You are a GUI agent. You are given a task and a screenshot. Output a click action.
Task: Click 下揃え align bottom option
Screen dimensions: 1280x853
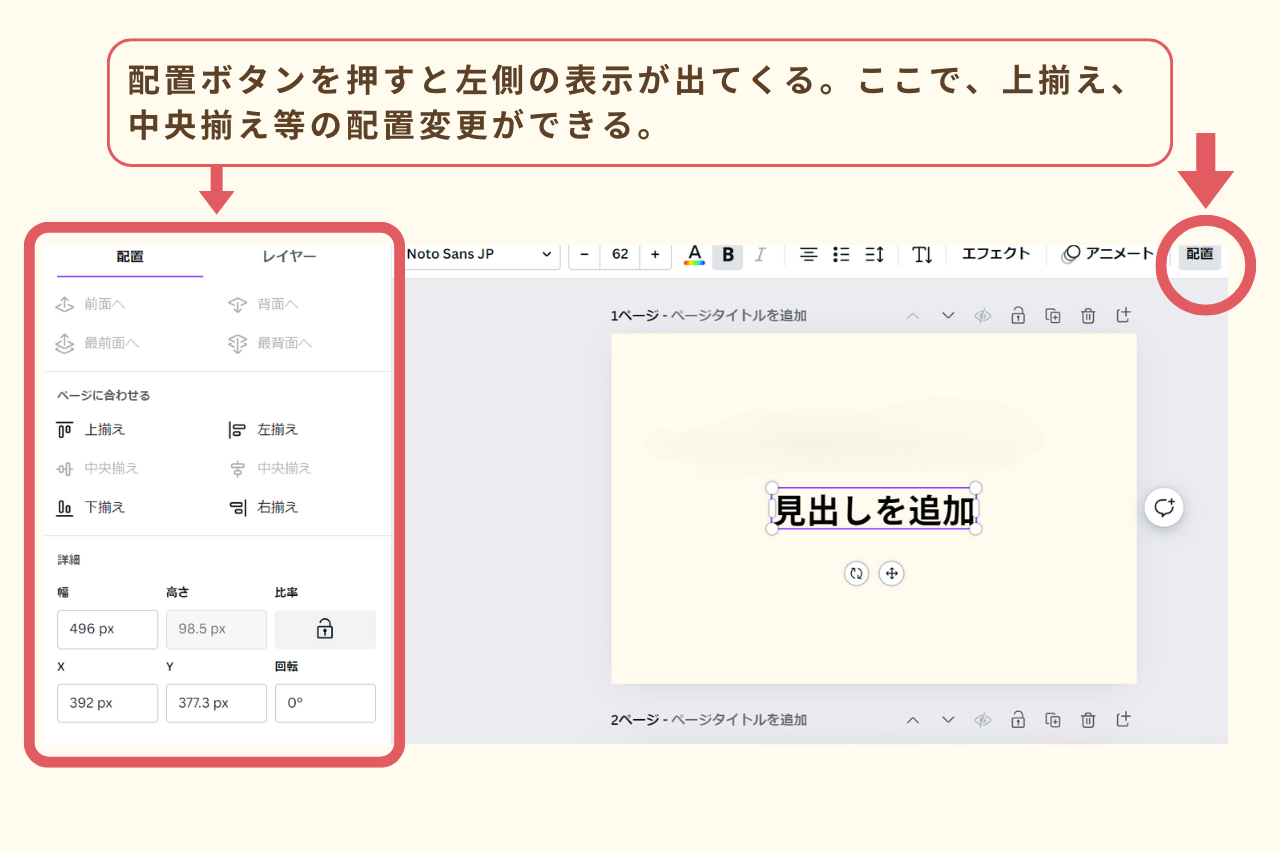[x=91, y=508]
